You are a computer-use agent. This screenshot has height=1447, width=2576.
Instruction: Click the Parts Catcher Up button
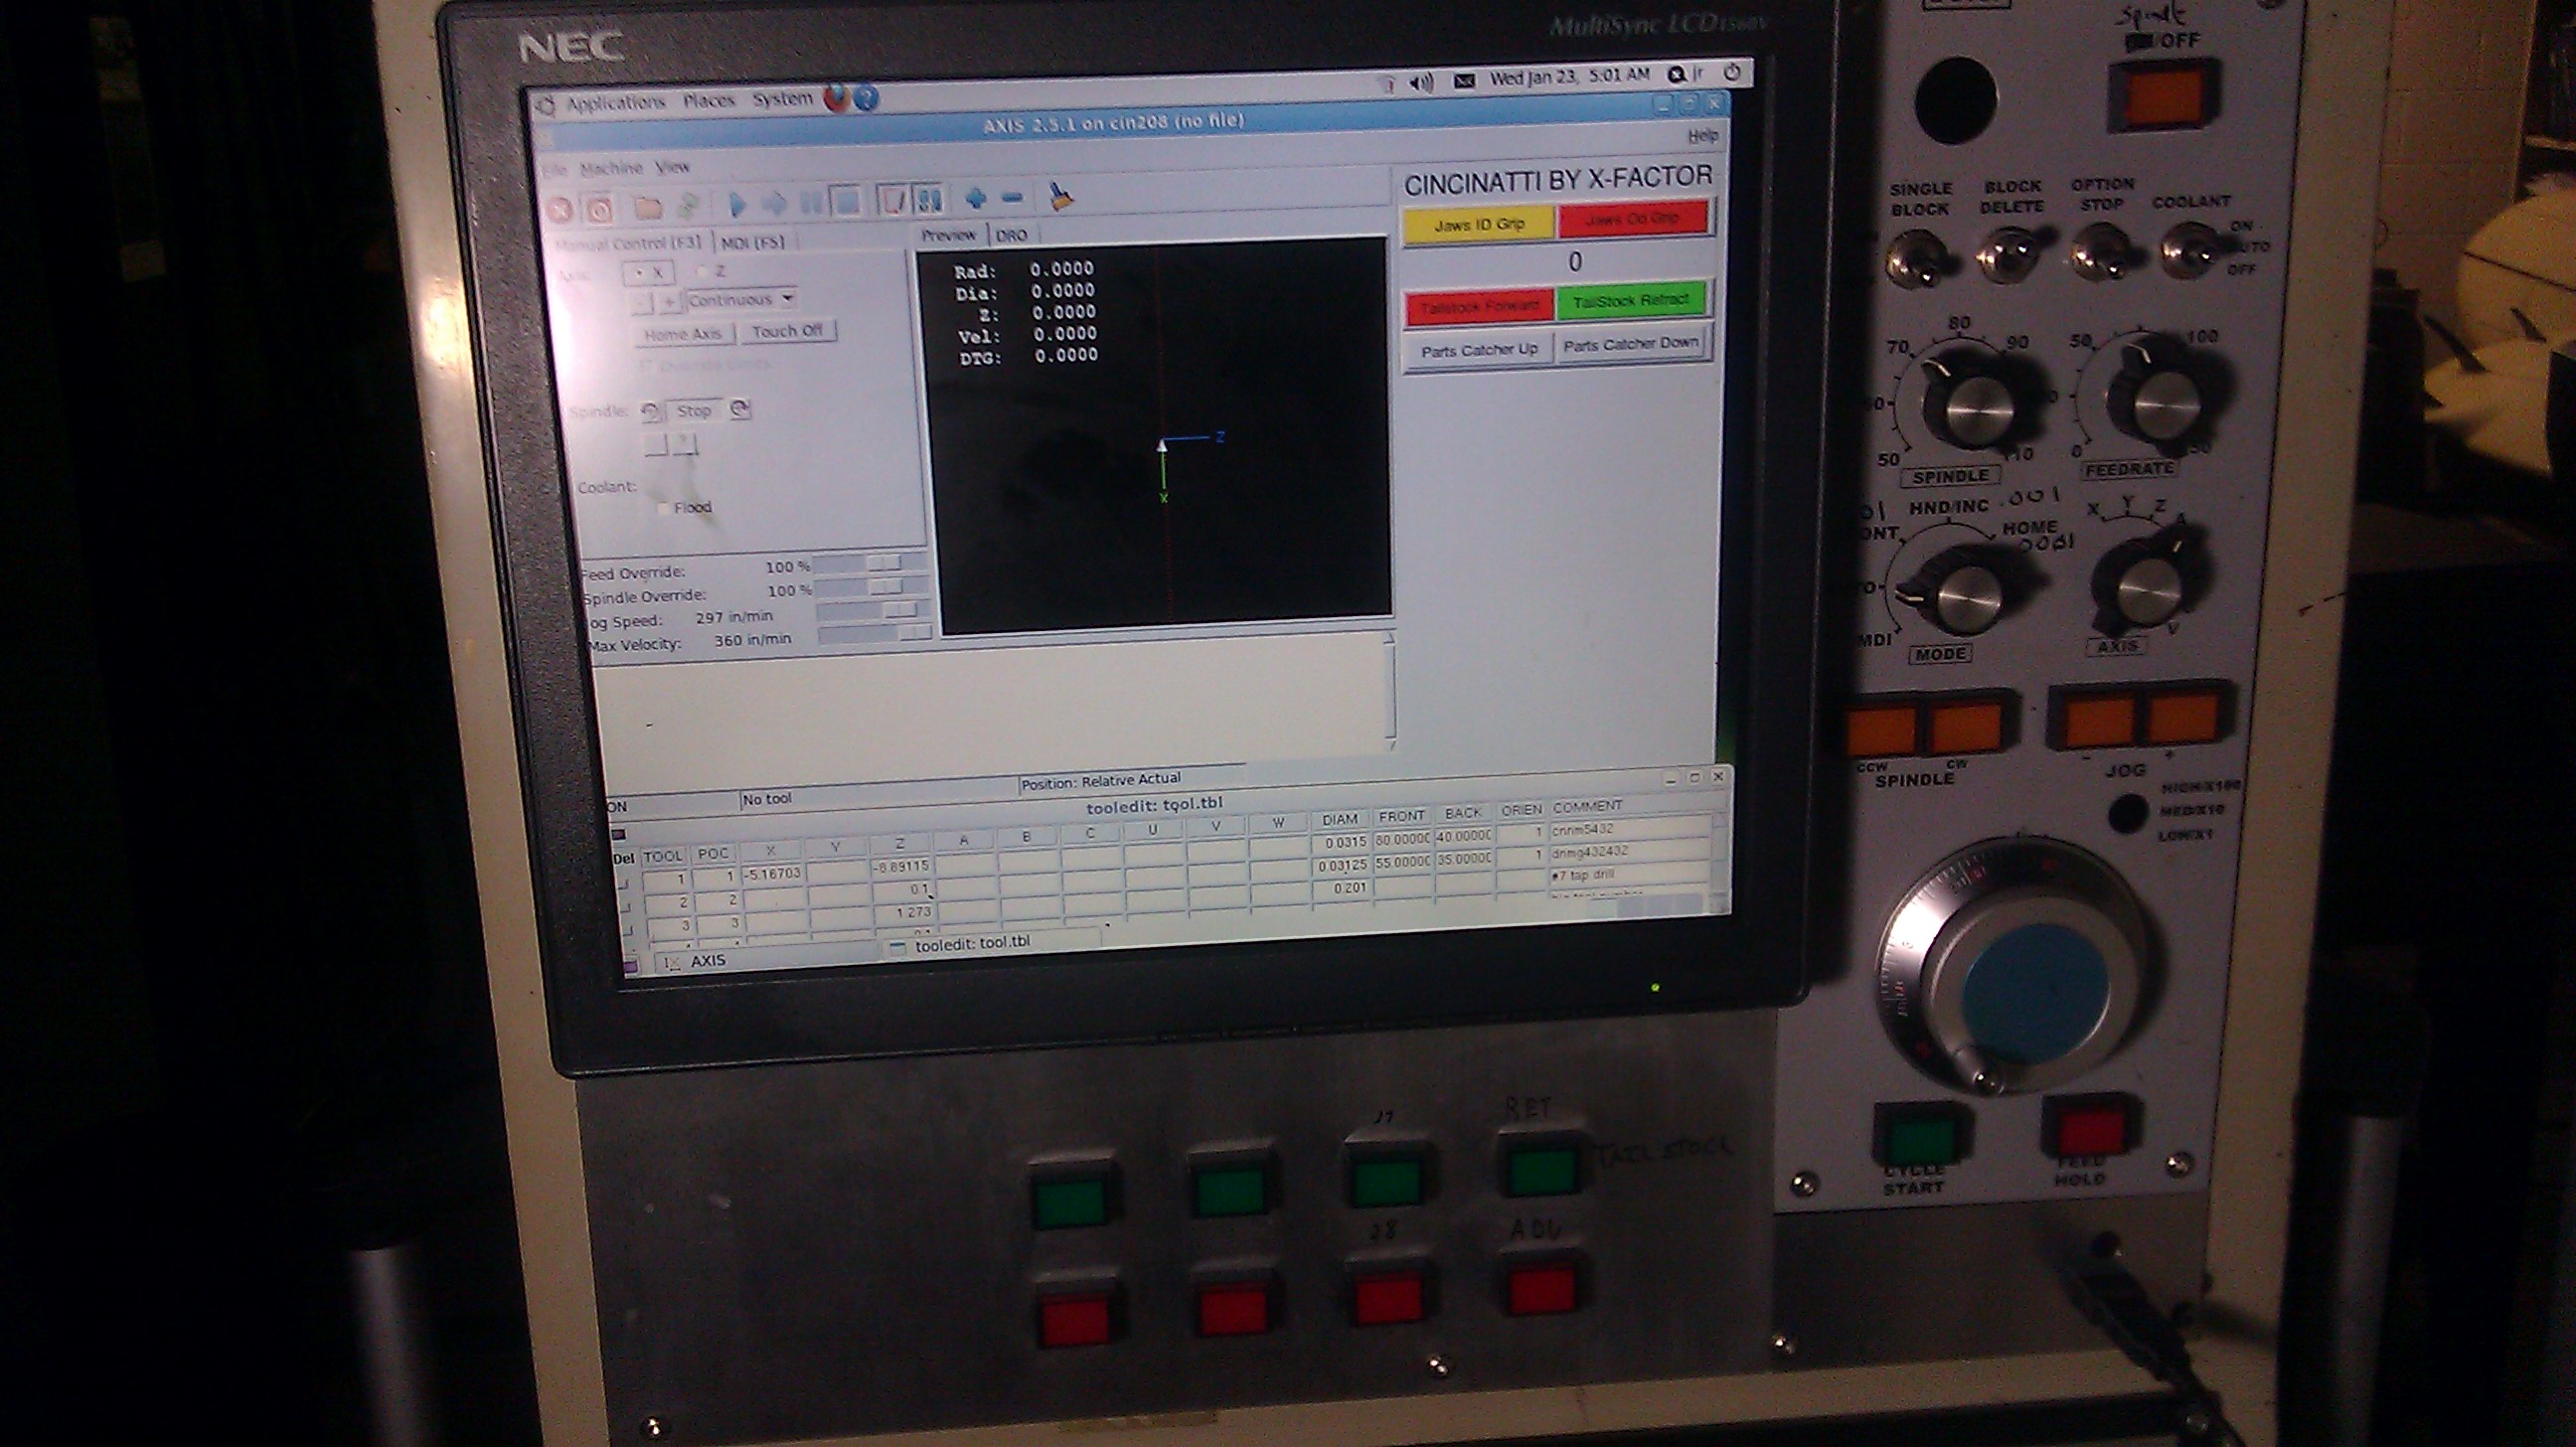tap(1479, 350)
